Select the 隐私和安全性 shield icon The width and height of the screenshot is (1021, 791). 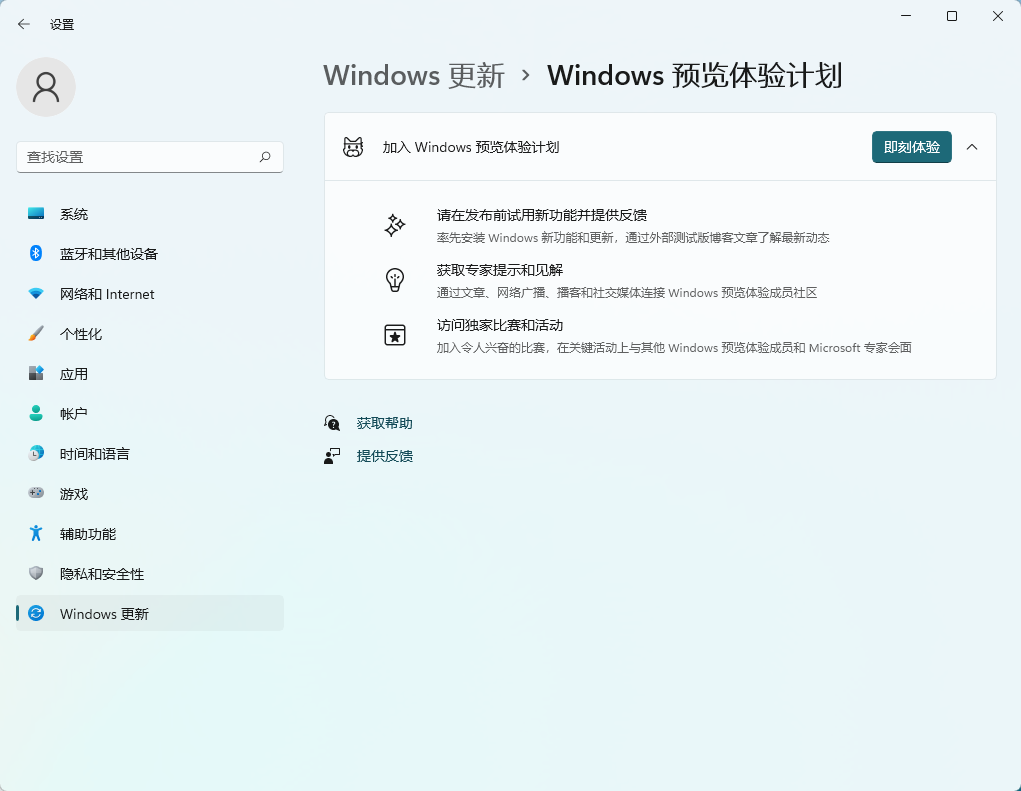[34, 573]
